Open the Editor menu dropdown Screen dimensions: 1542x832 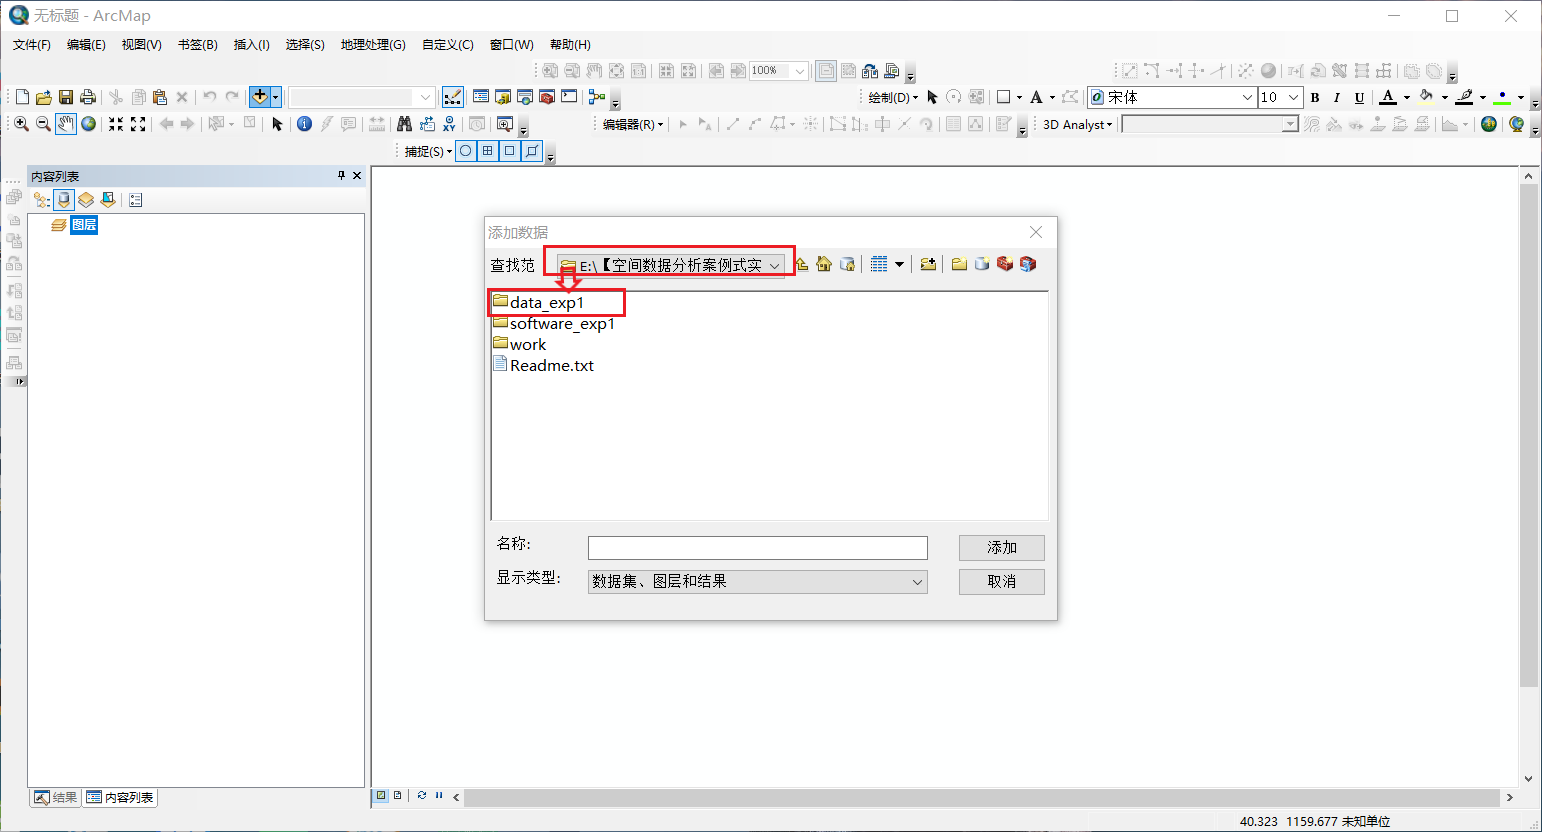click(x=632, y=124)
